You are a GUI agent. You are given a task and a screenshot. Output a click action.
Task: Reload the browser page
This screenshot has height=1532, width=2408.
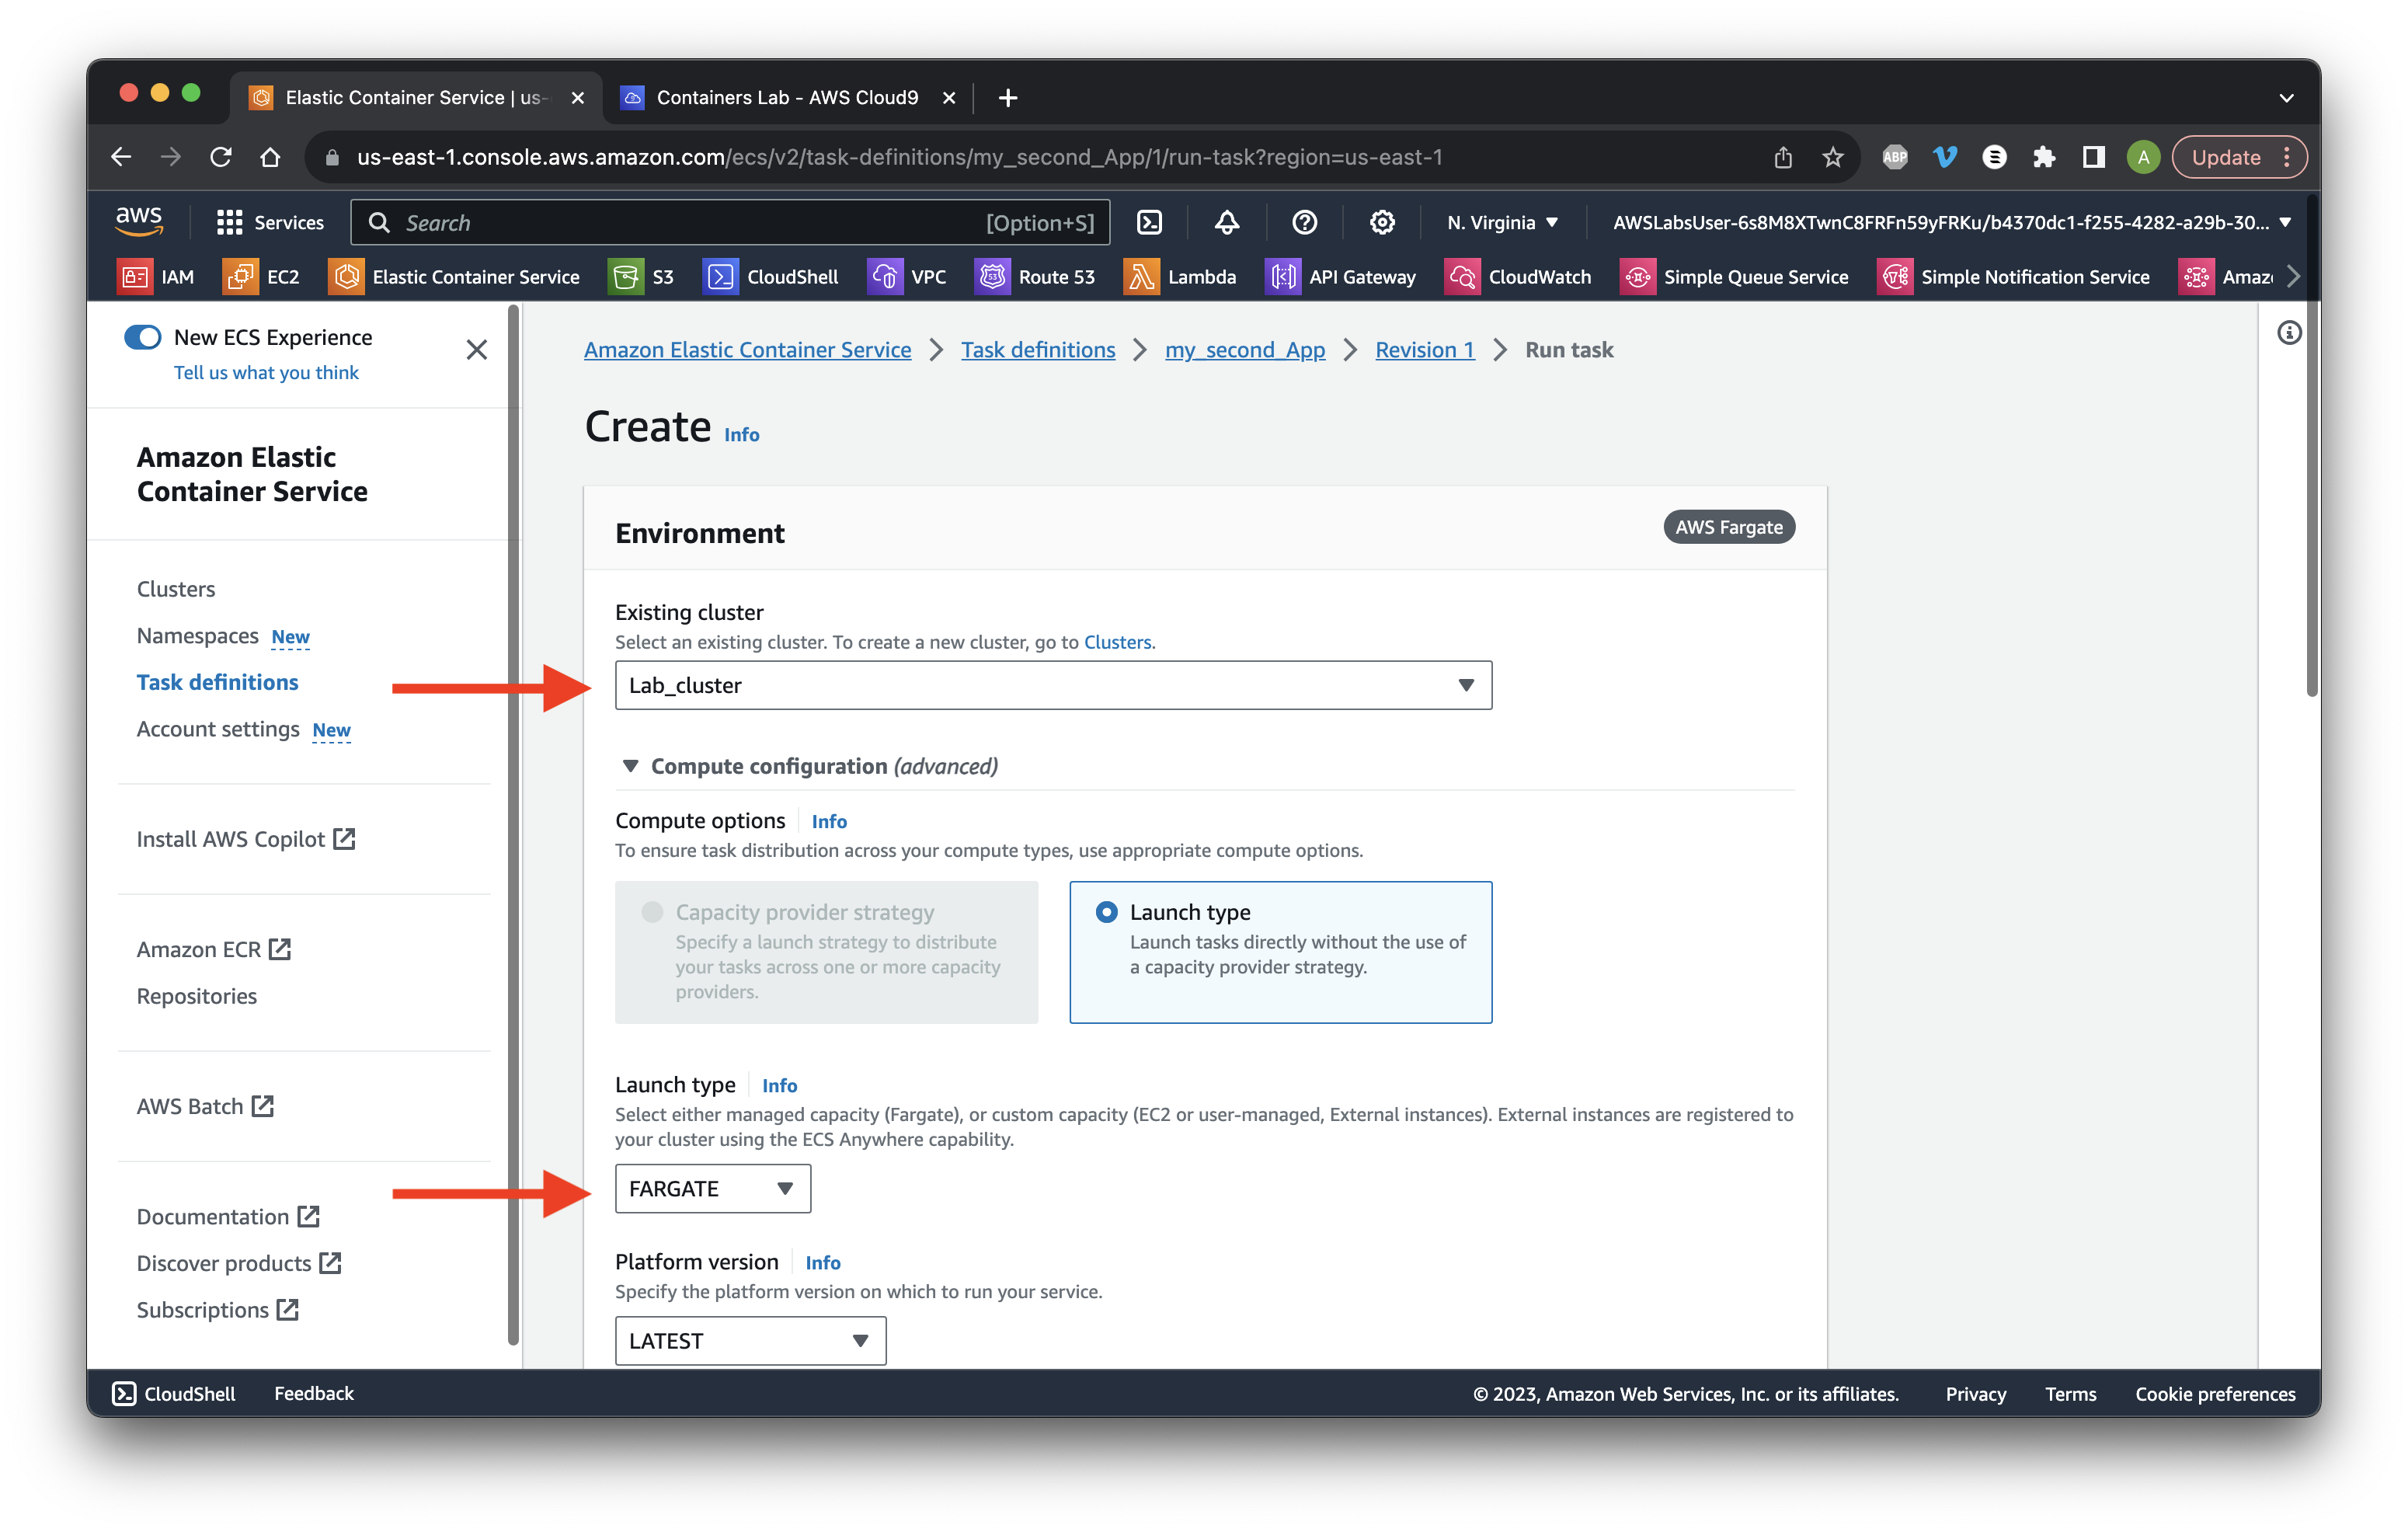click(x=221, y=157)
